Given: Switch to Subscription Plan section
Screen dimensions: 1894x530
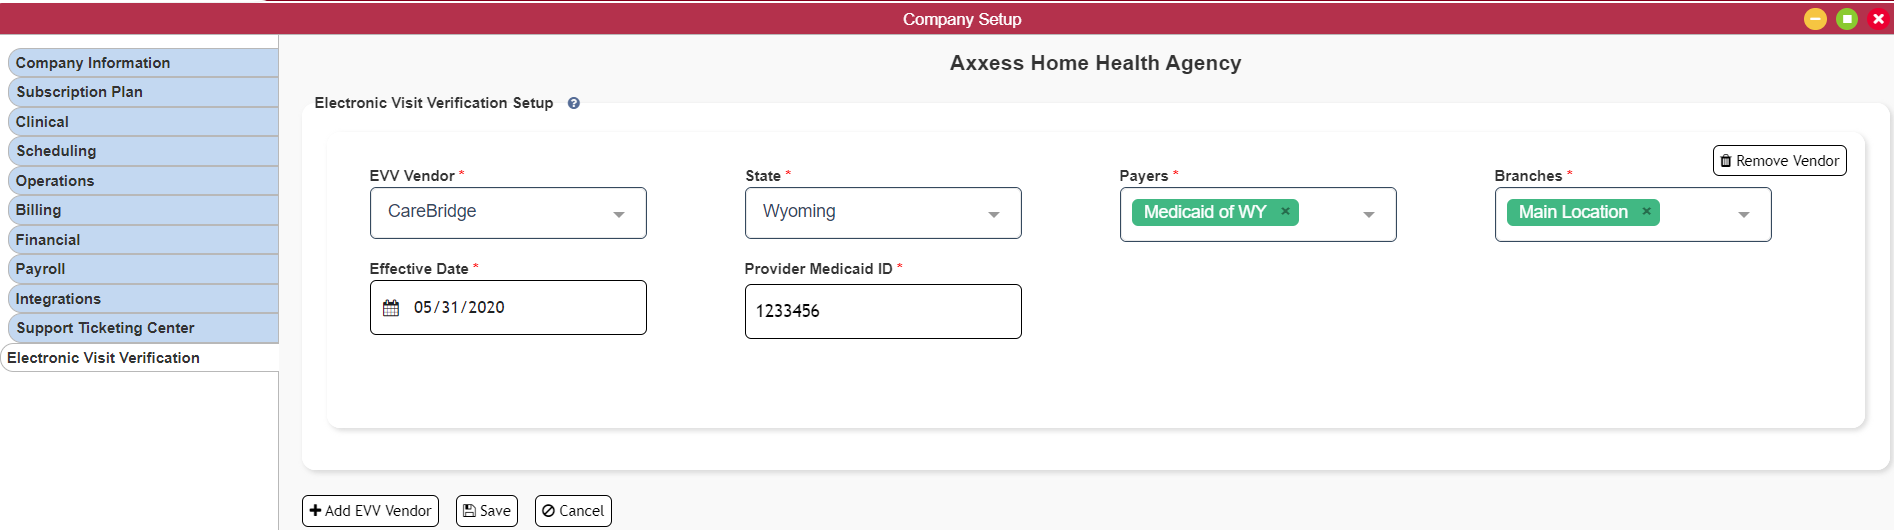Looking at the screenshot, I should point(143,92).
